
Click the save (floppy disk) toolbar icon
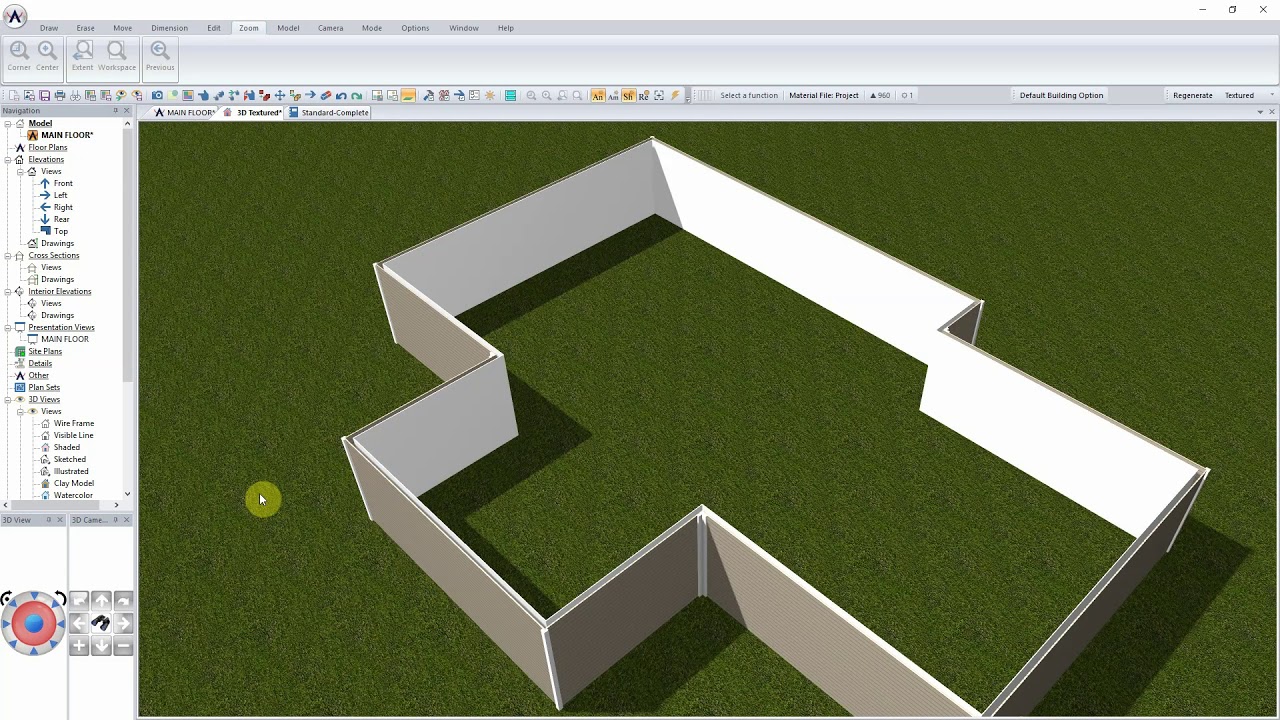click(x=44, y=95)
